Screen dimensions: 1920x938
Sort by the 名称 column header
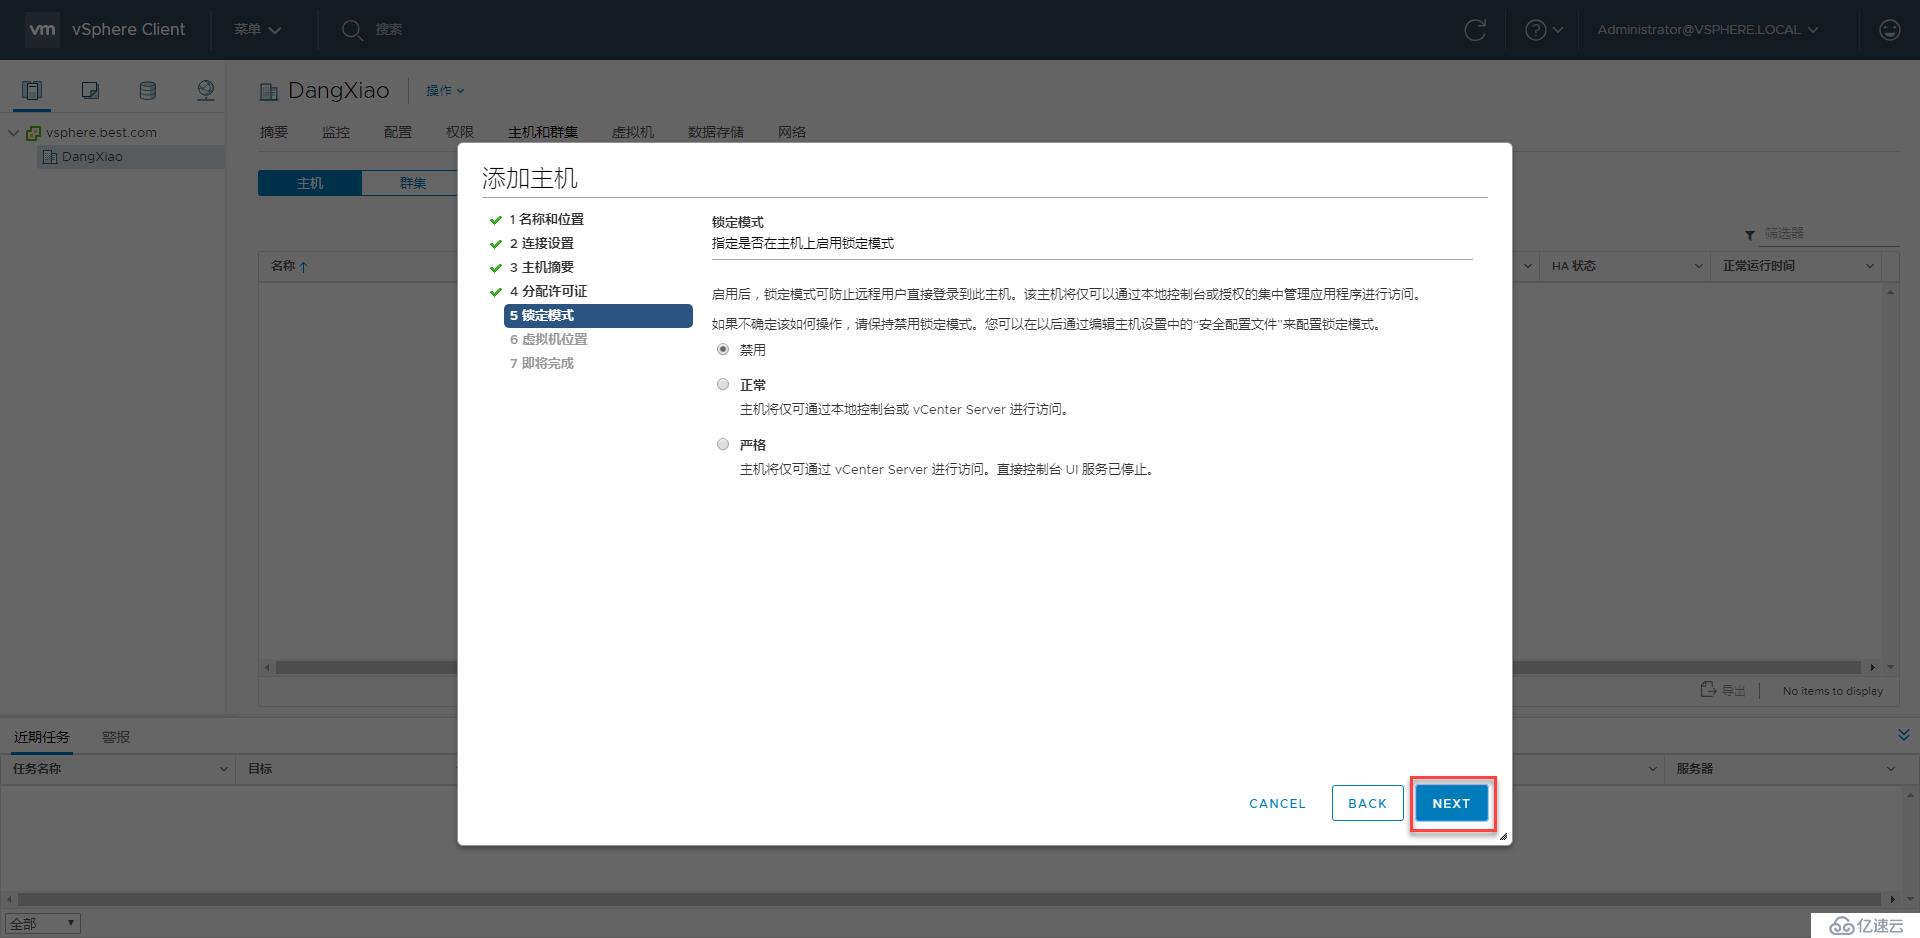(283, 266)
